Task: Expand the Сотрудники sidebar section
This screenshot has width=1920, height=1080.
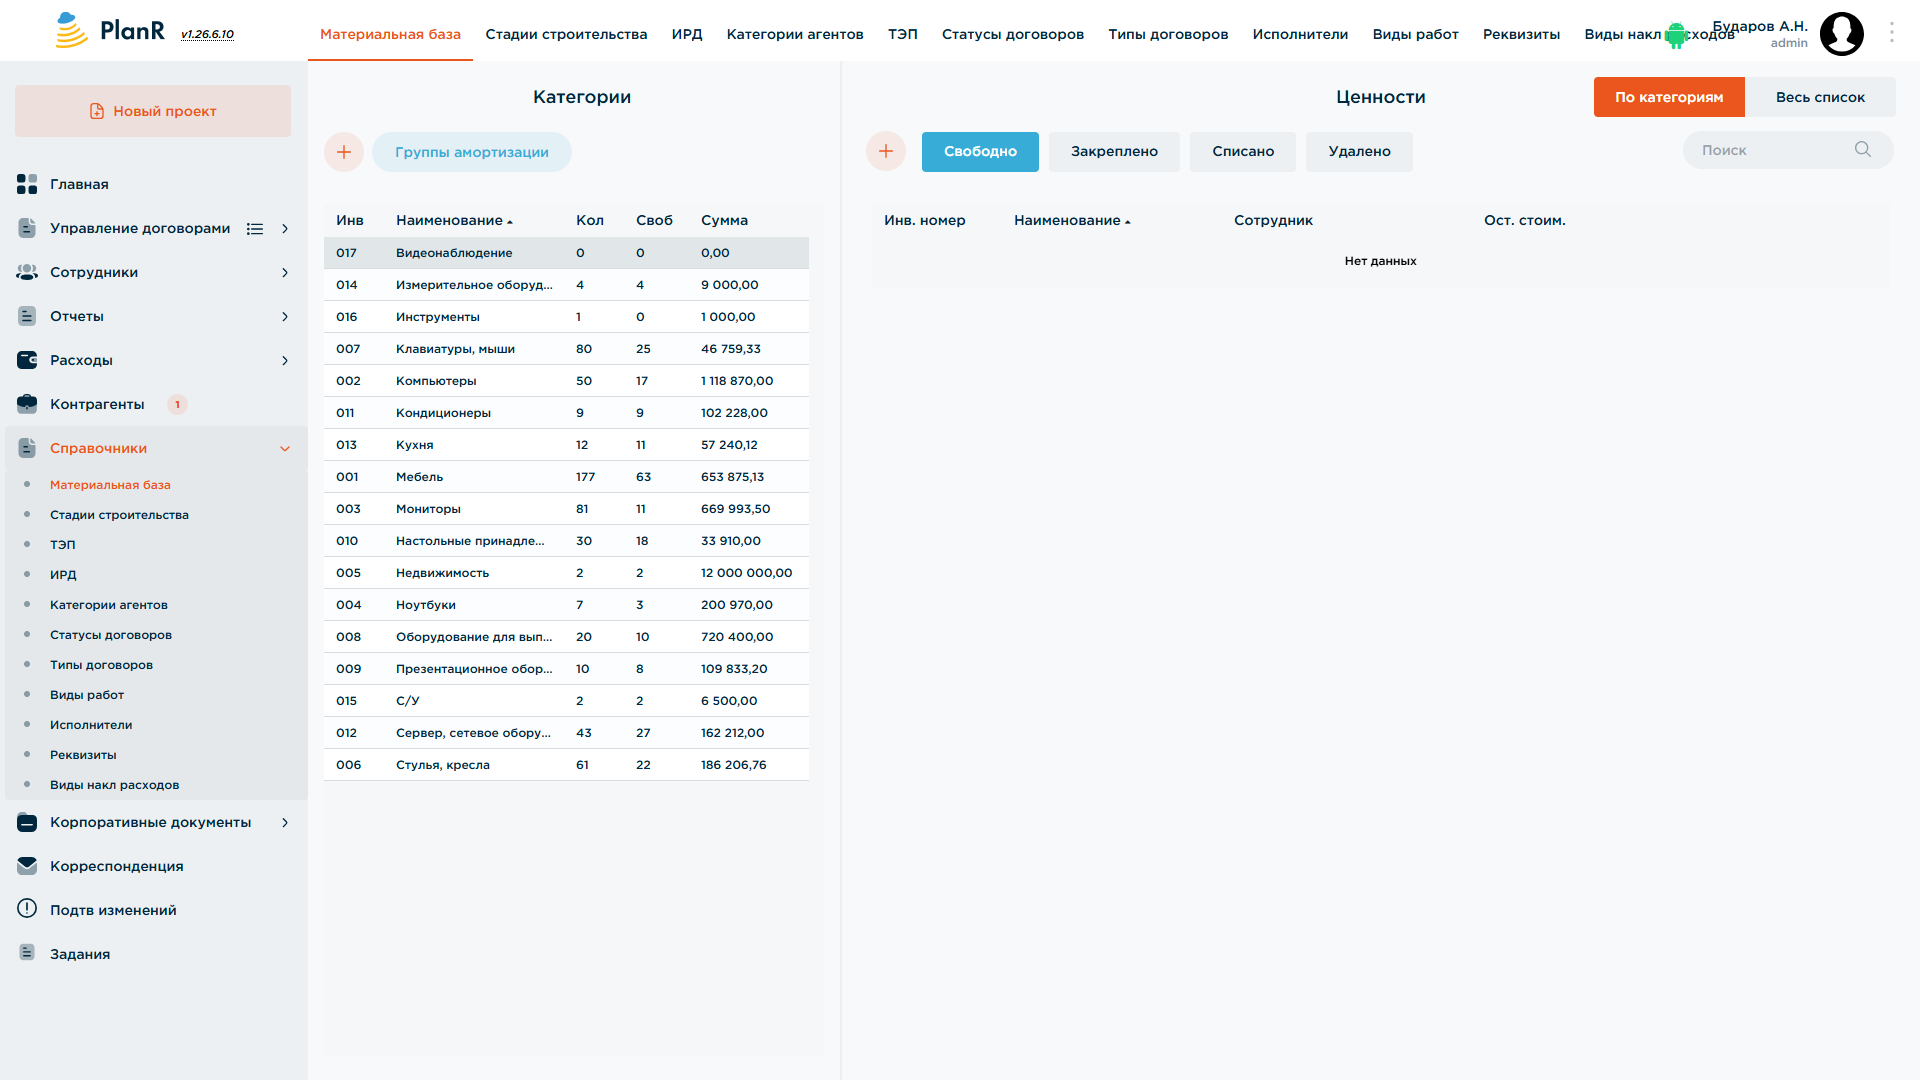Action: point(285,273)
